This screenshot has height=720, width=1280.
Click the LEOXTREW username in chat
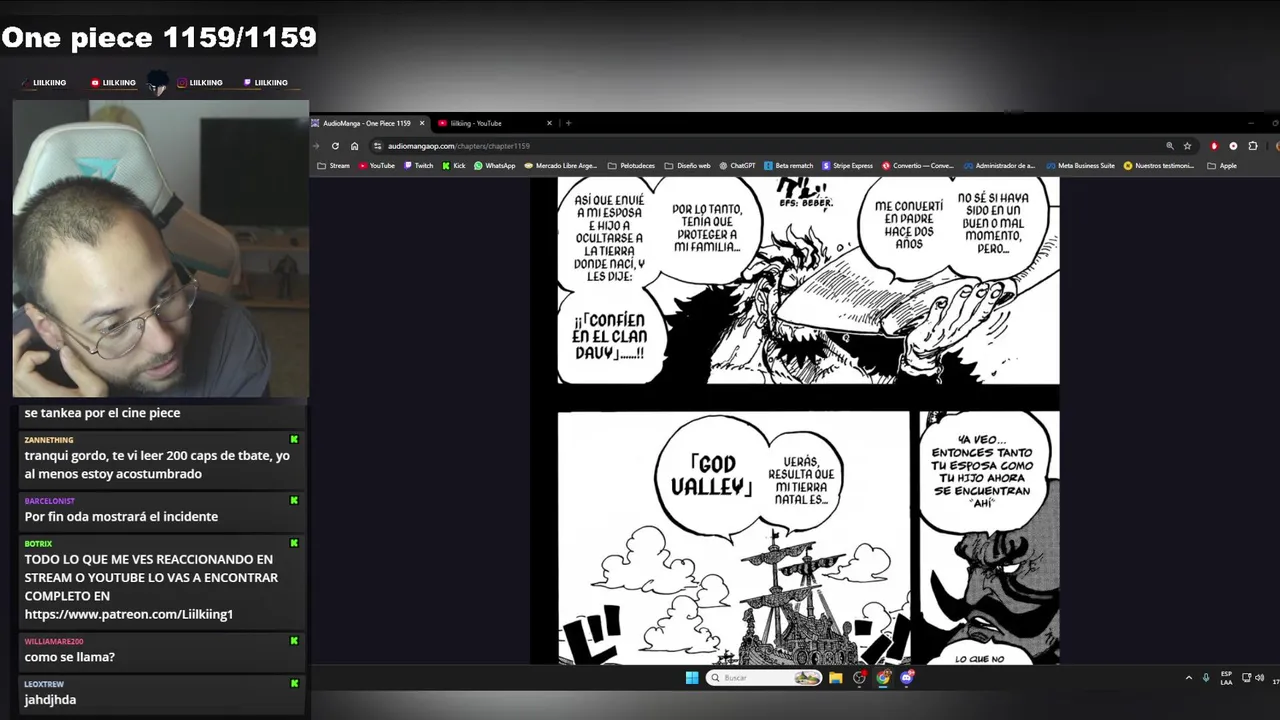(x=44, y=684)
